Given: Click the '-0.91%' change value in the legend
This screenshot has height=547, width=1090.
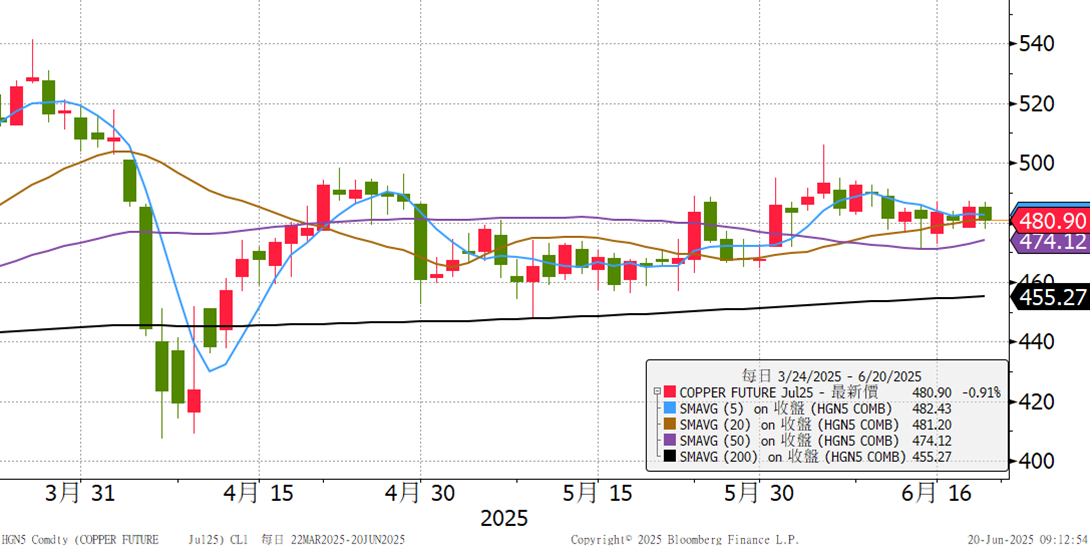Looking at the screenshot, I should pyautogui.click(x=982, y=393).
